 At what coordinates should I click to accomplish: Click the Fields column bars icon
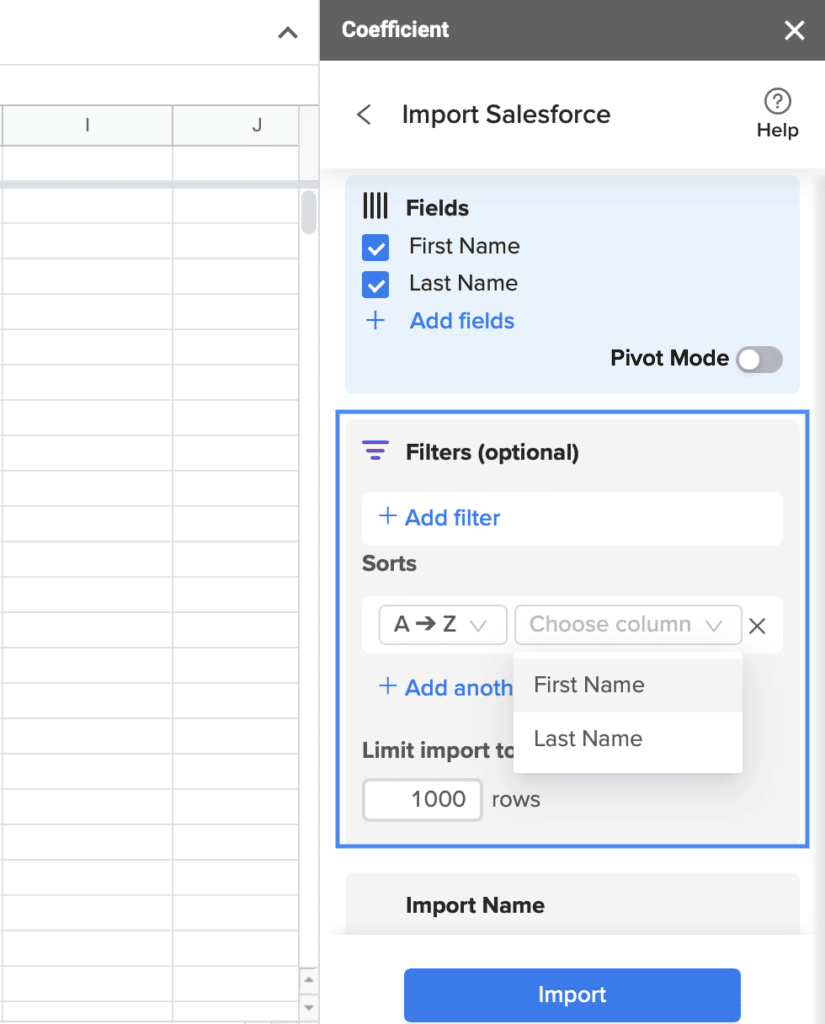click(x=375, y=206)
